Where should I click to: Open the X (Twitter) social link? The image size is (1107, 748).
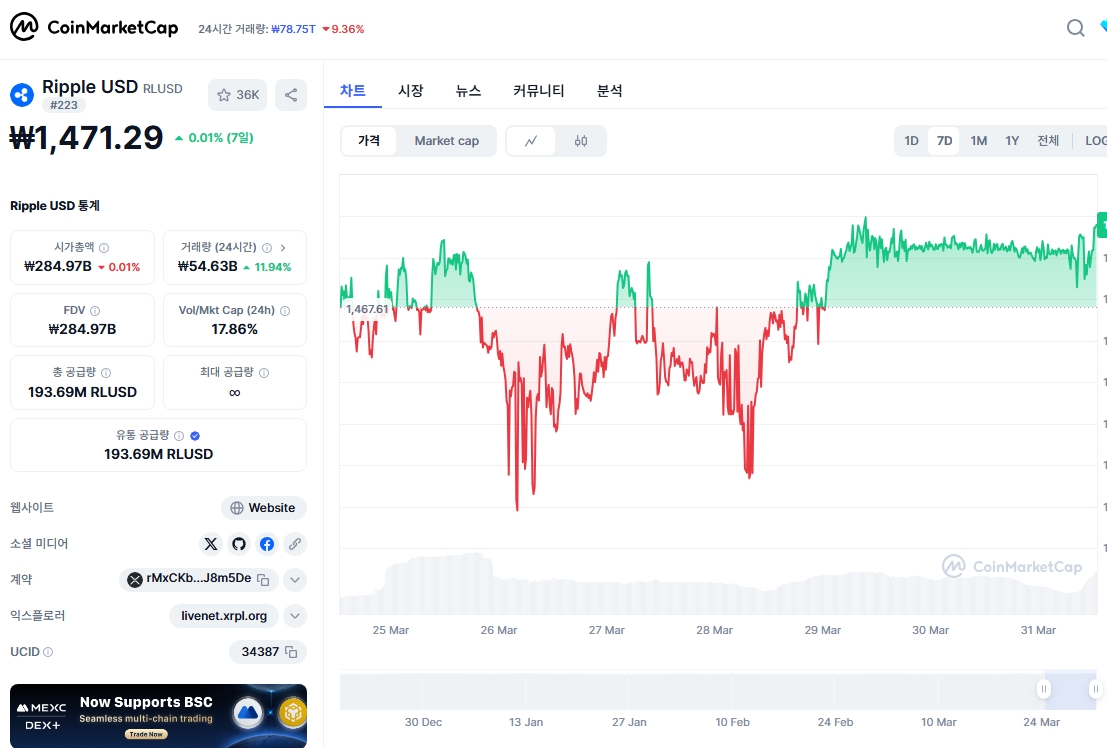(211, 544)
